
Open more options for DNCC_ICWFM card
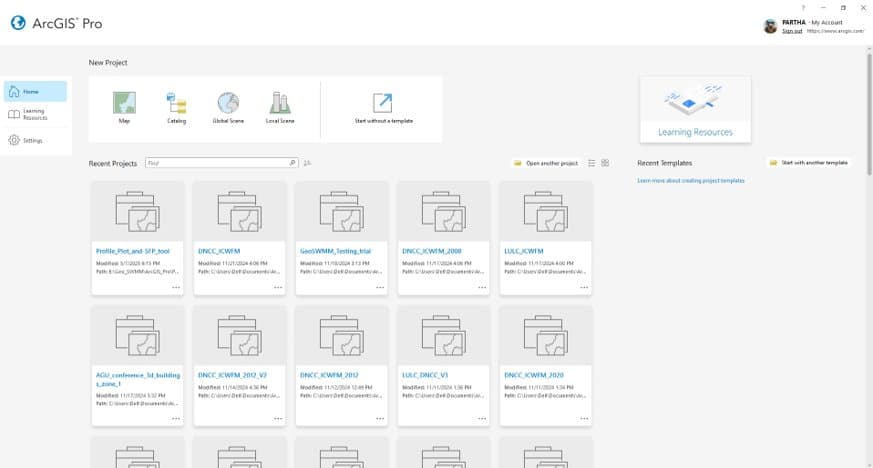pos(278,287)
